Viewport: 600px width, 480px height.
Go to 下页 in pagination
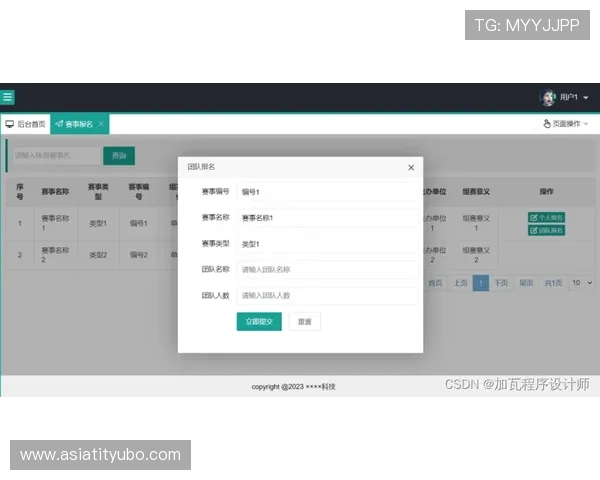pyautogui.click(x=501, y=283)
